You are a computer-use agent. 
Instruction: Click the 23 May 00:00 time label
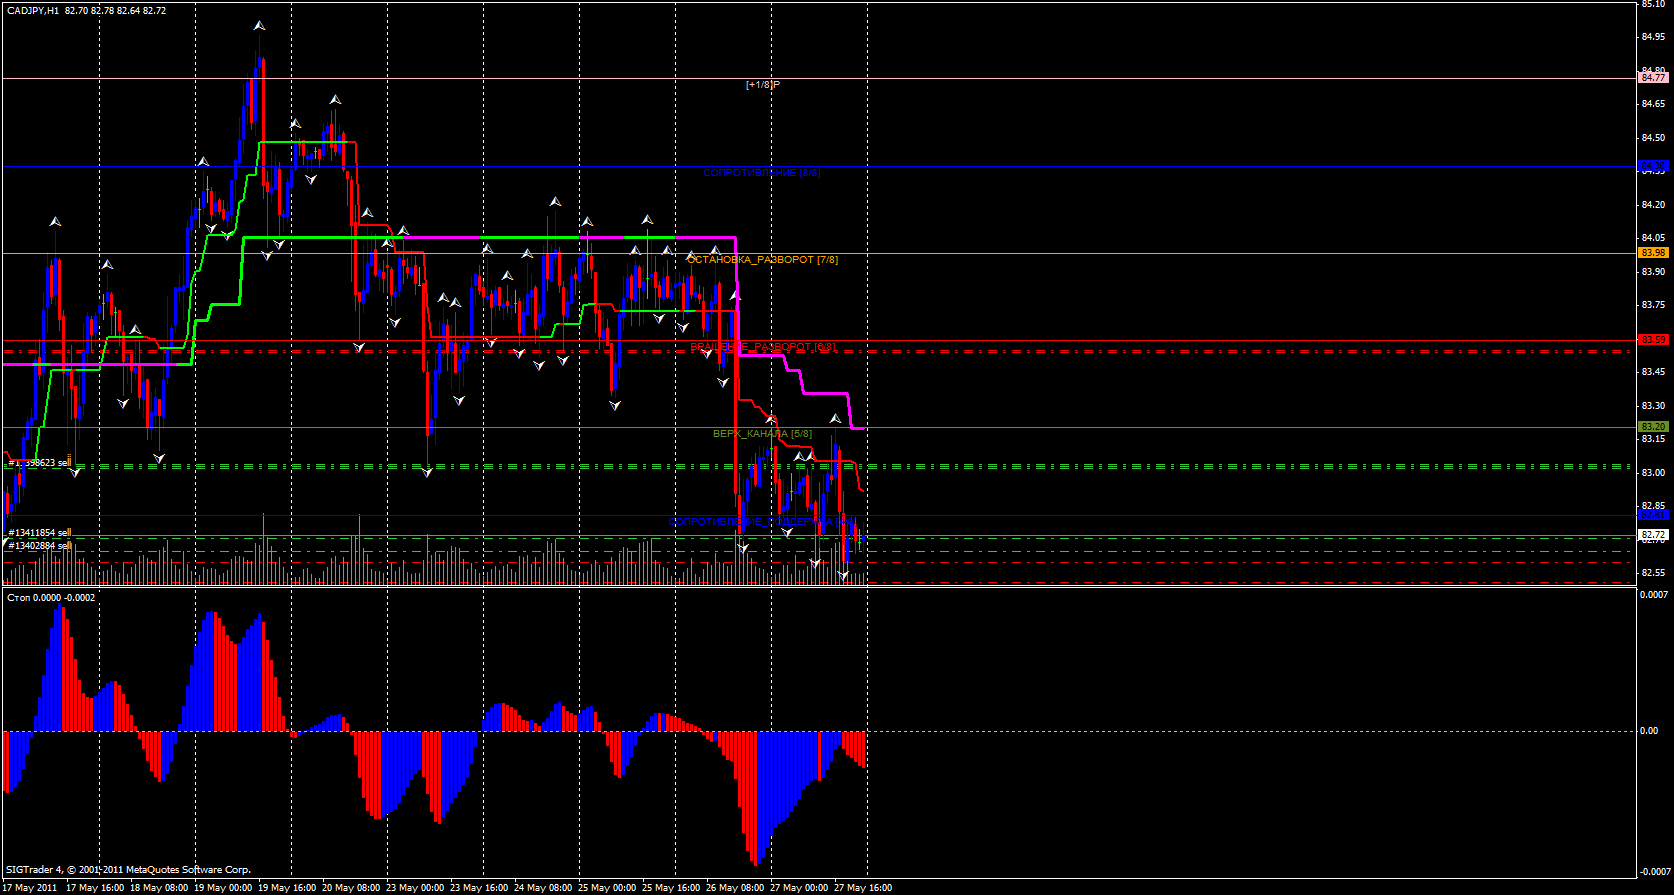click(415, 888)
